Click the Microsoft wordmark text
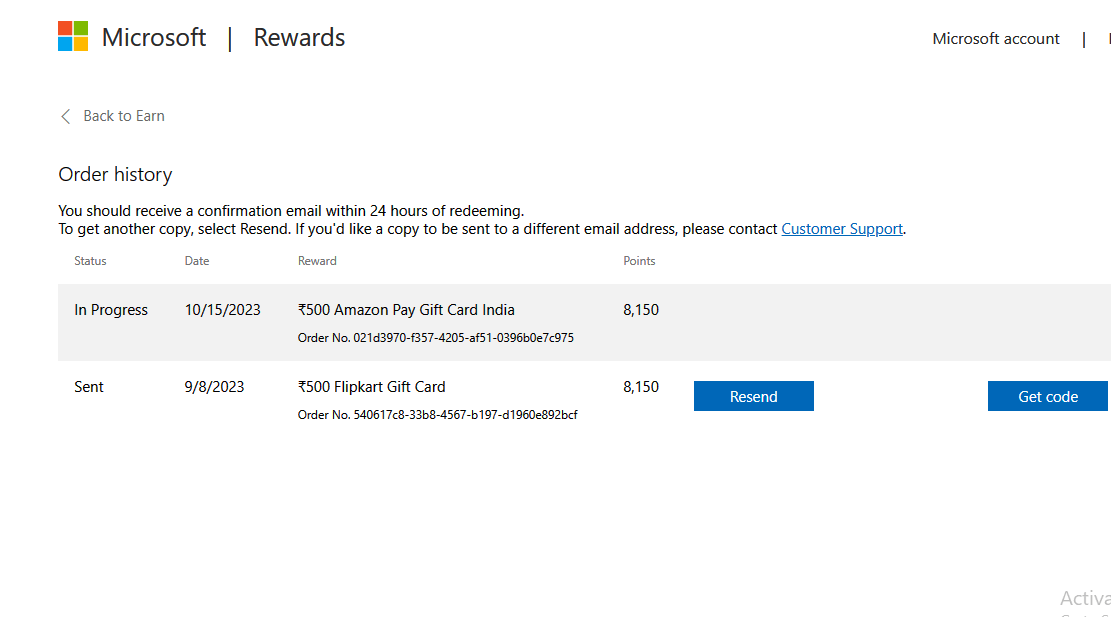This screenshot has height=617, width=1111. [154, 38]
